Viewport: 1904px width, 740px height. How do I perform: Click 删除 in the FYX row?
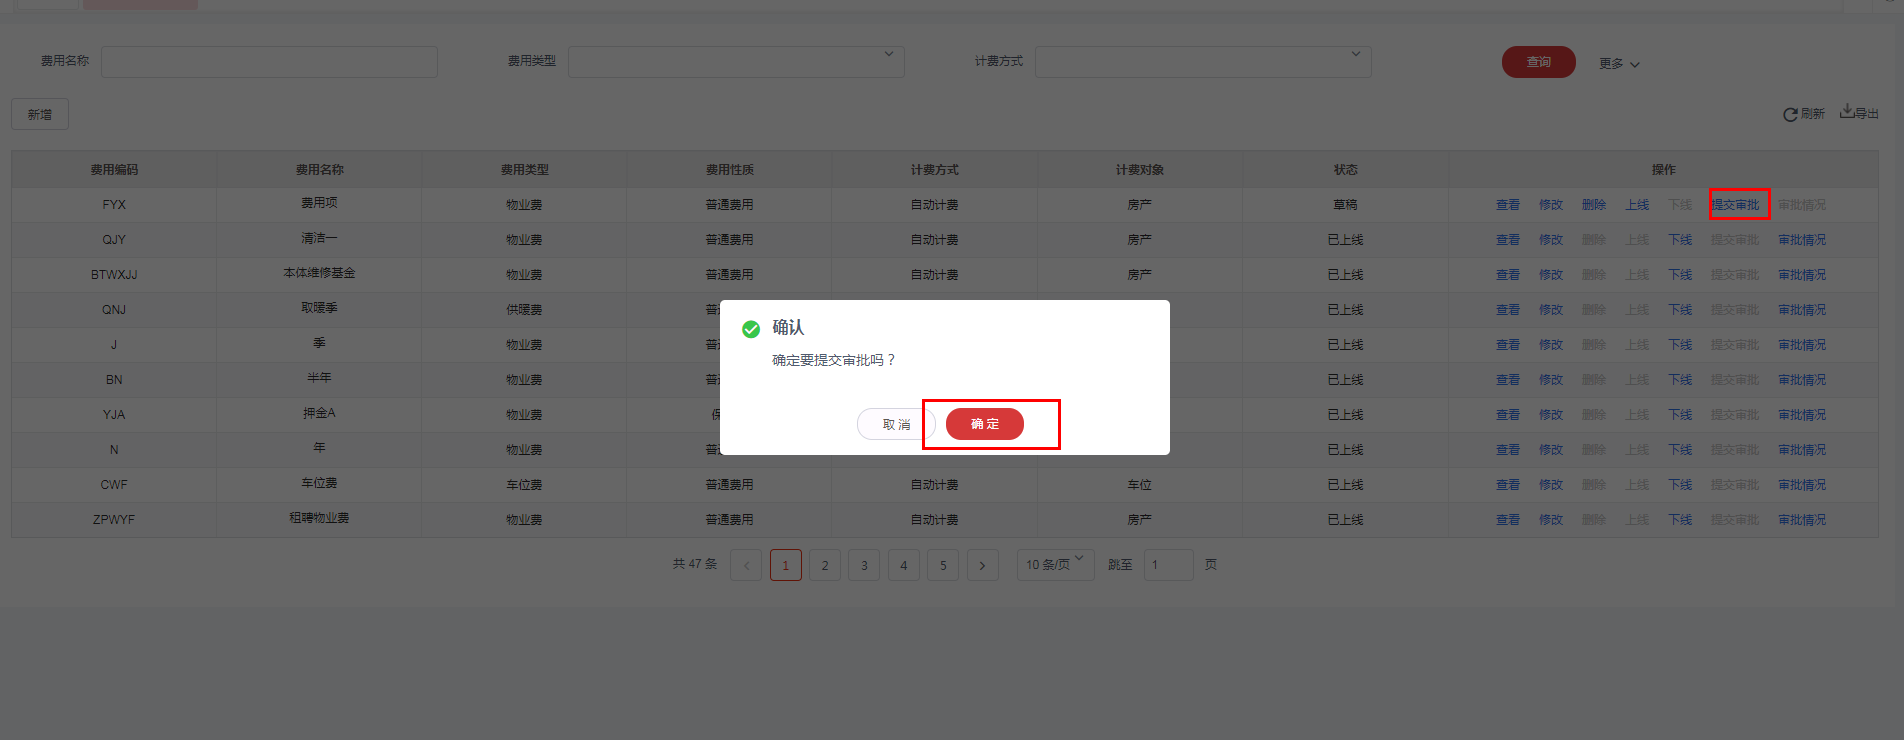[1594, 205]
